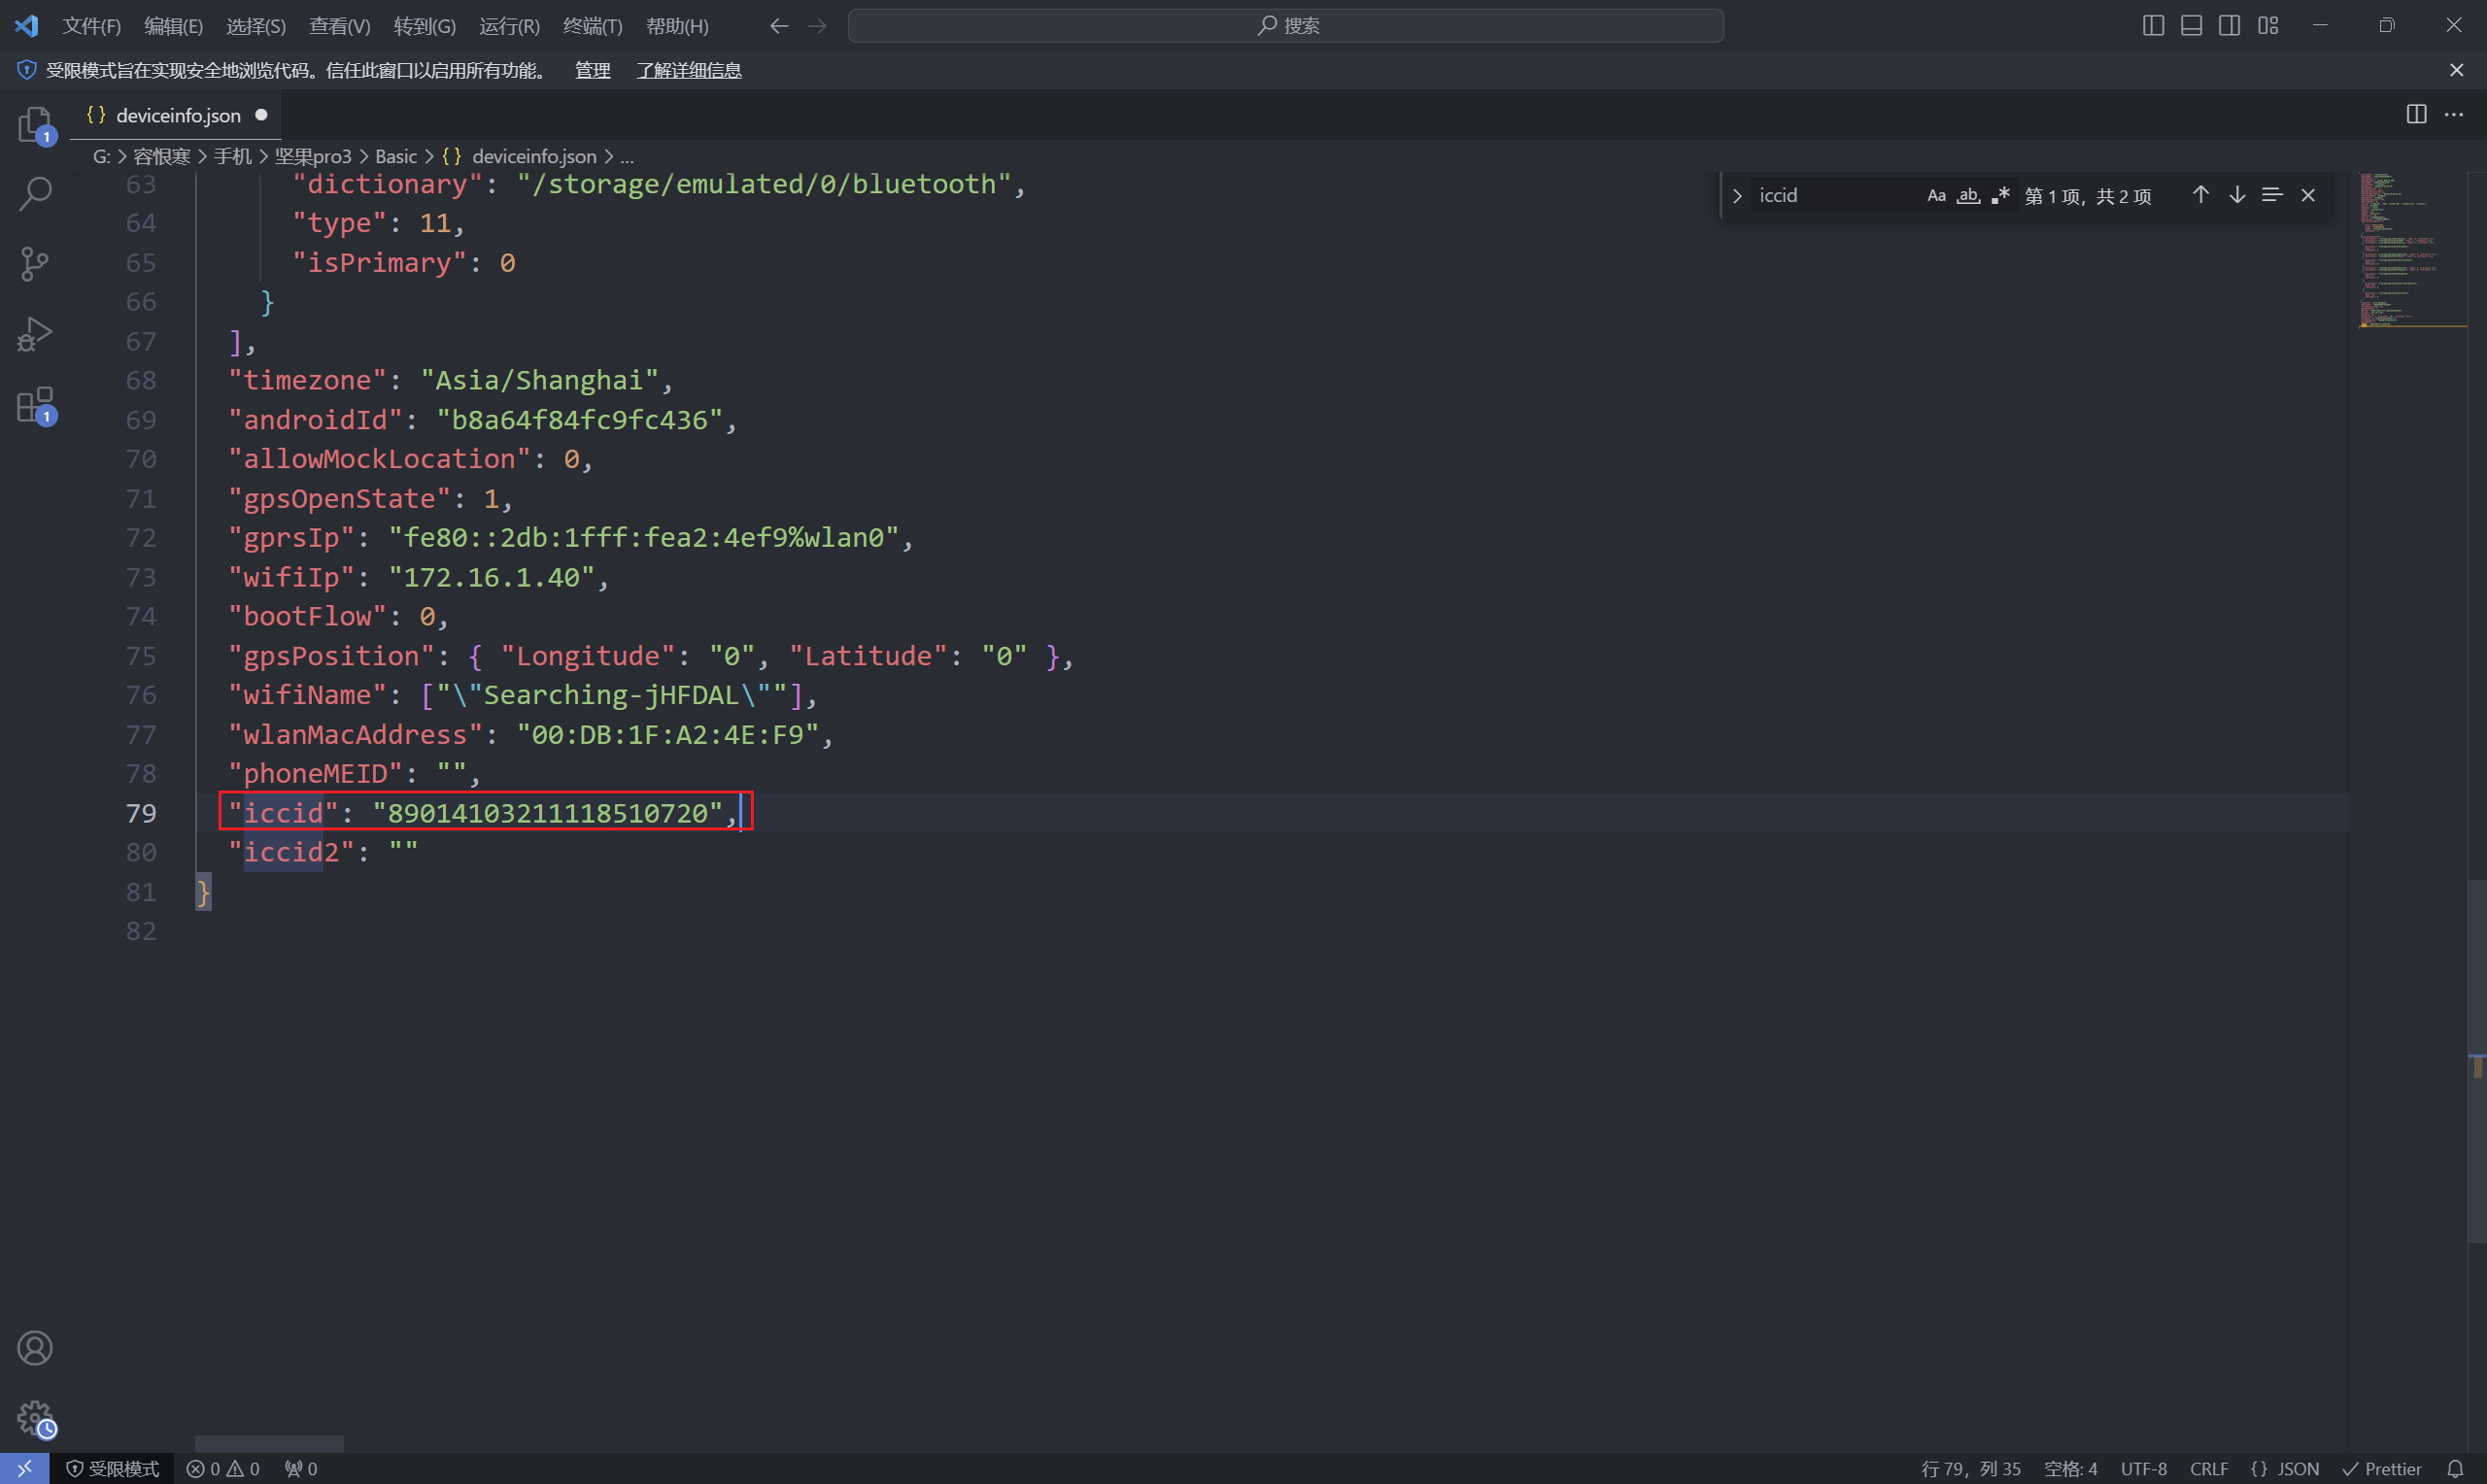Toggle match case in find widget
The width and height of the screenshot is (2487, 1484).
tap(1936, 195)
